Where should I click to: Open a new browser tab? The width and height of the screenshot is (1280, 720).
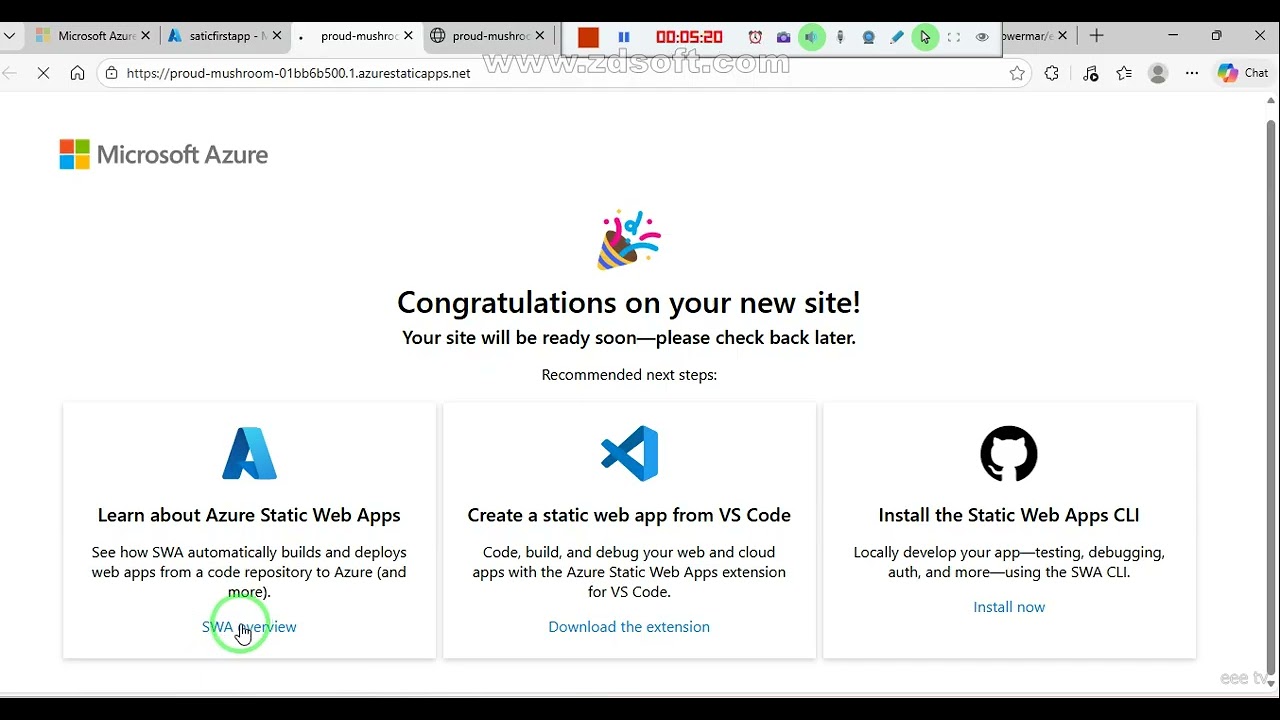click(x=1096, y=35)
